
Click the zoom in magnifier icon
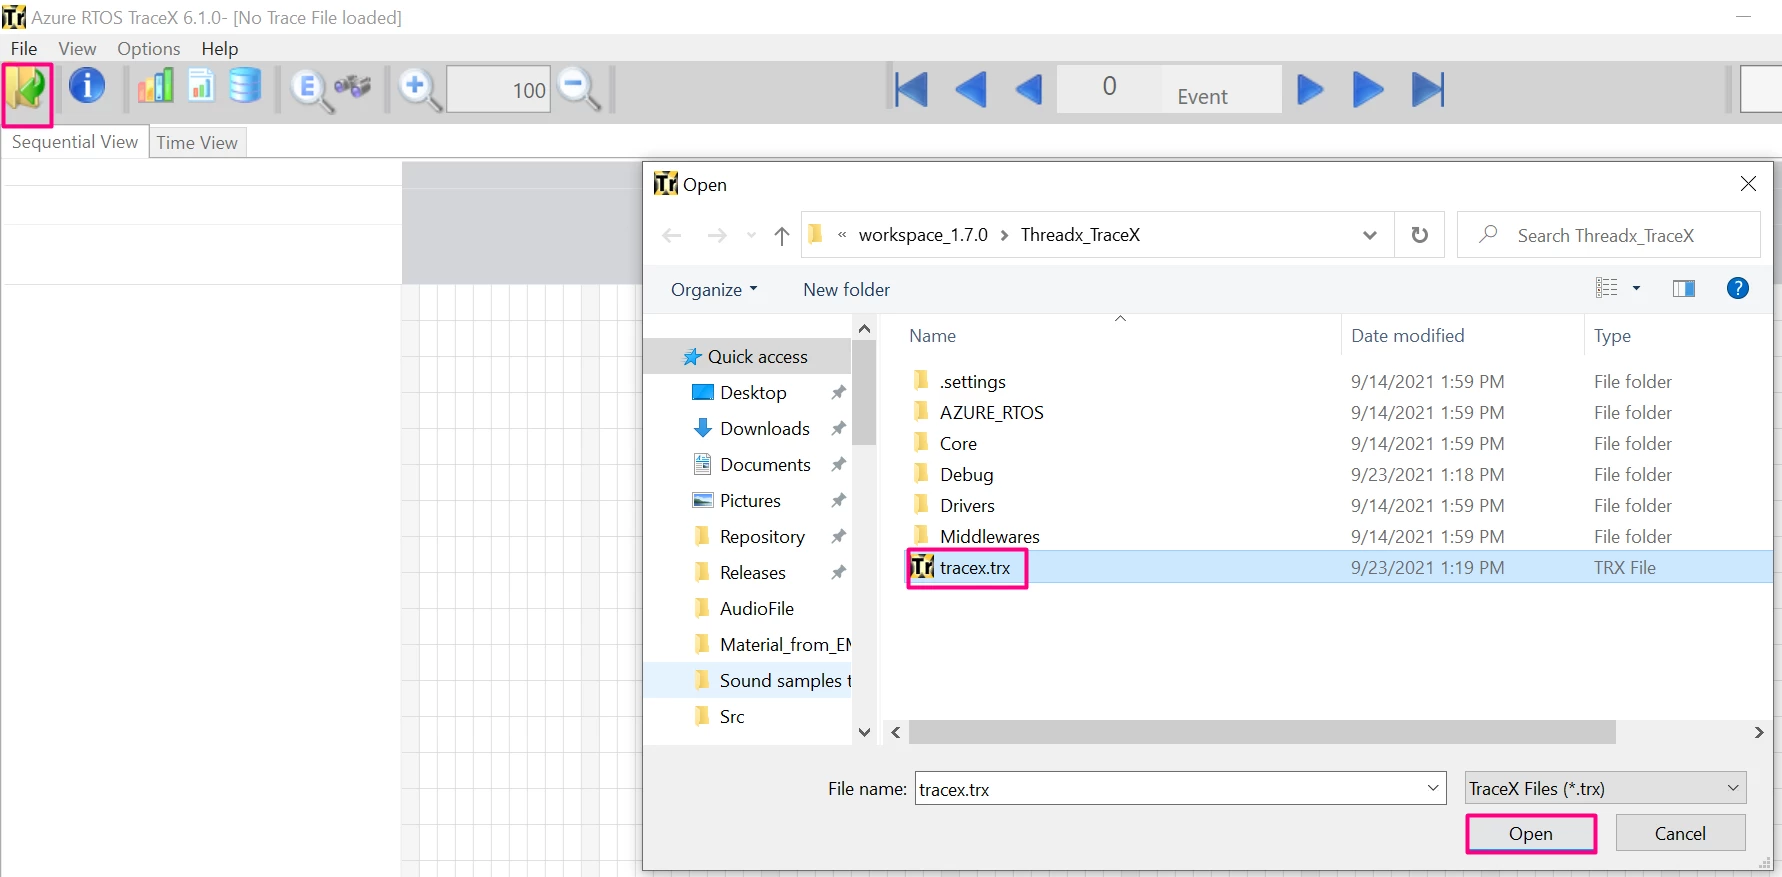pyautogui.click(x=419, y=89)
